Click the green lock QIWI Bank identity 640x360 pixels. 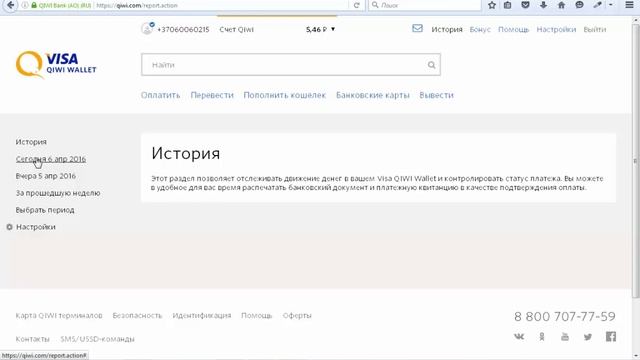click(61, 6)
